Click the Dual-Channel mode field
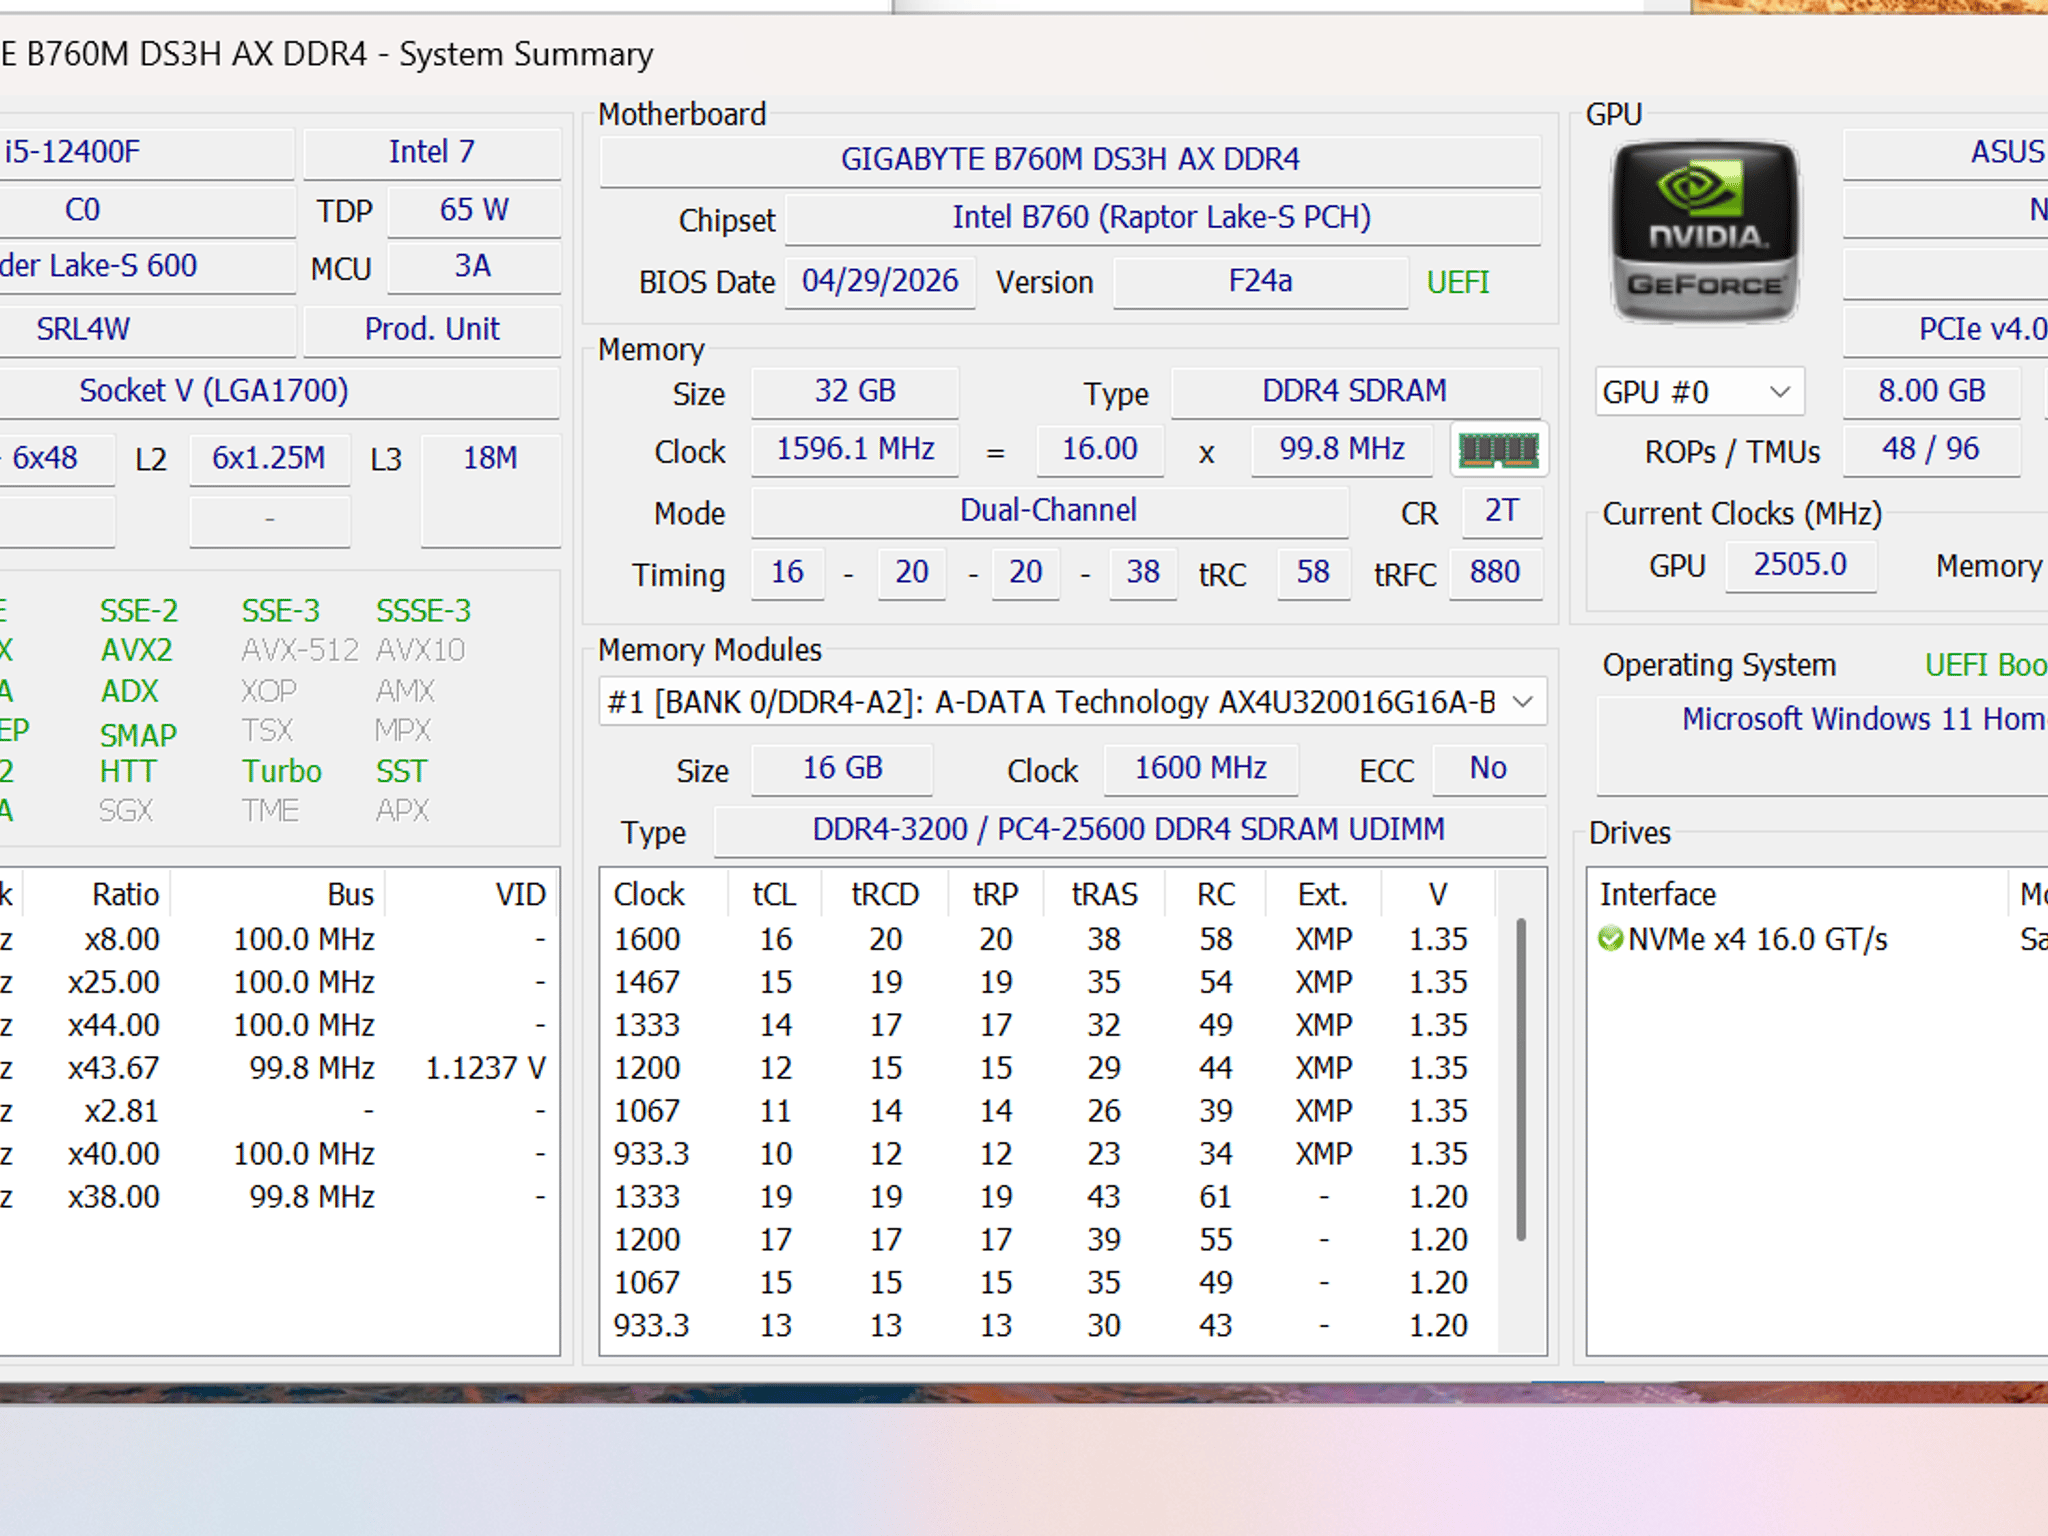 (x=1049, y=511)
